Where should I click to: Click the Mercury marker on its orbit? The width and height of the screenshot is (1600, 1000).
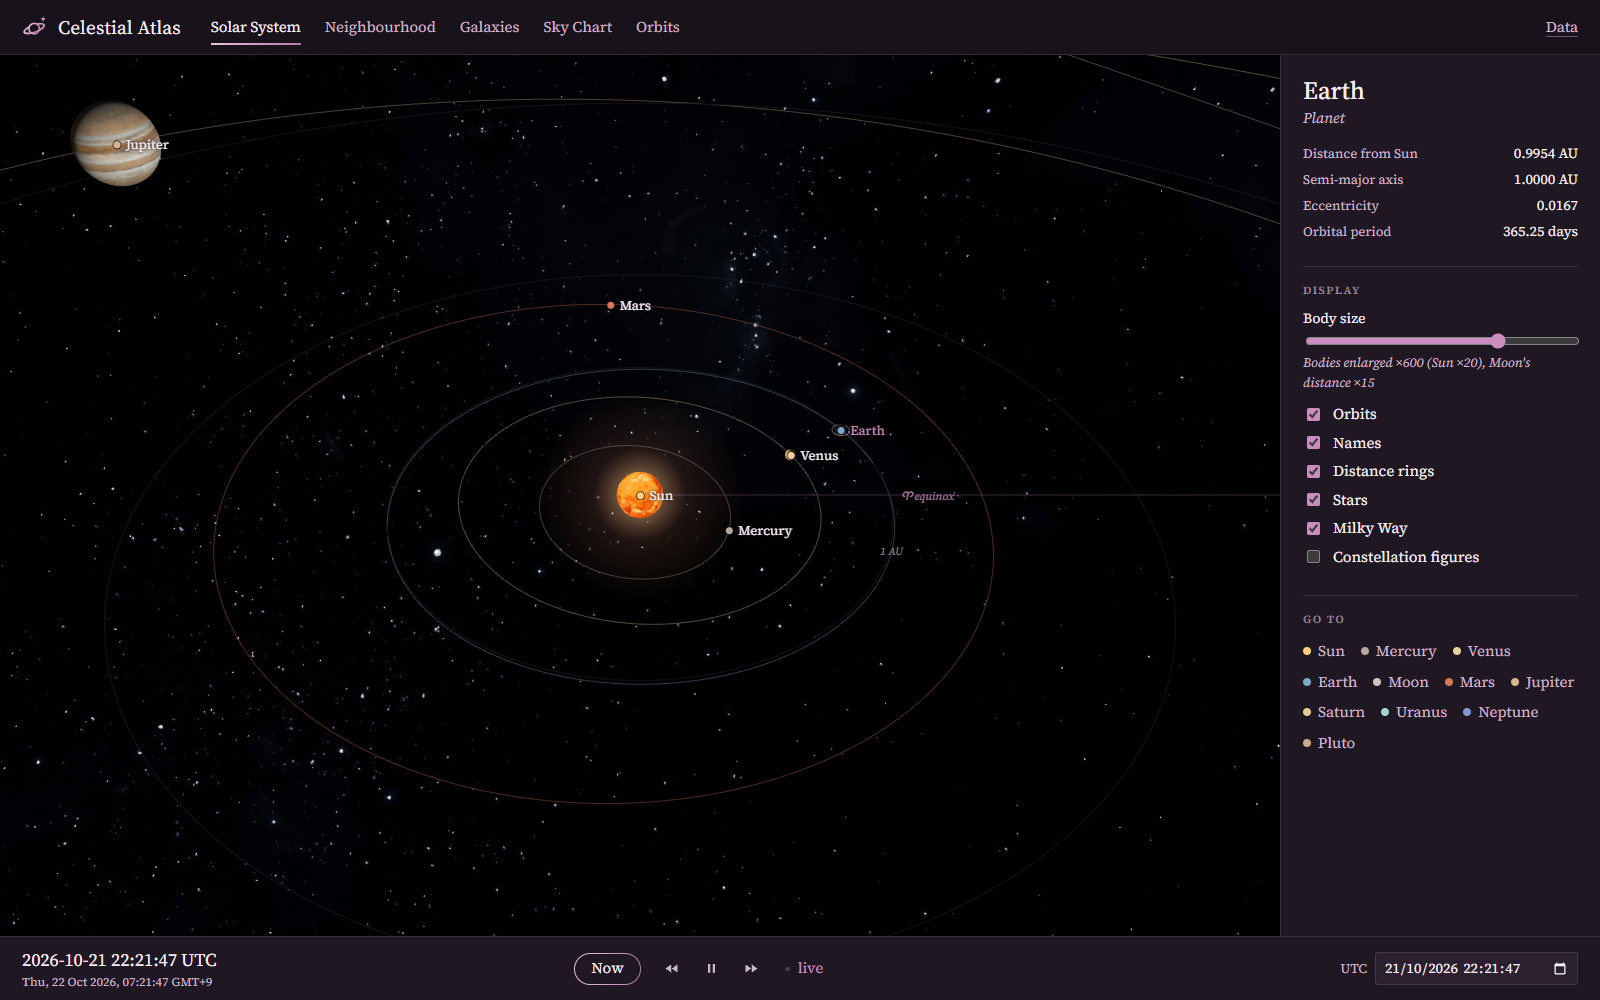[729, 530]
